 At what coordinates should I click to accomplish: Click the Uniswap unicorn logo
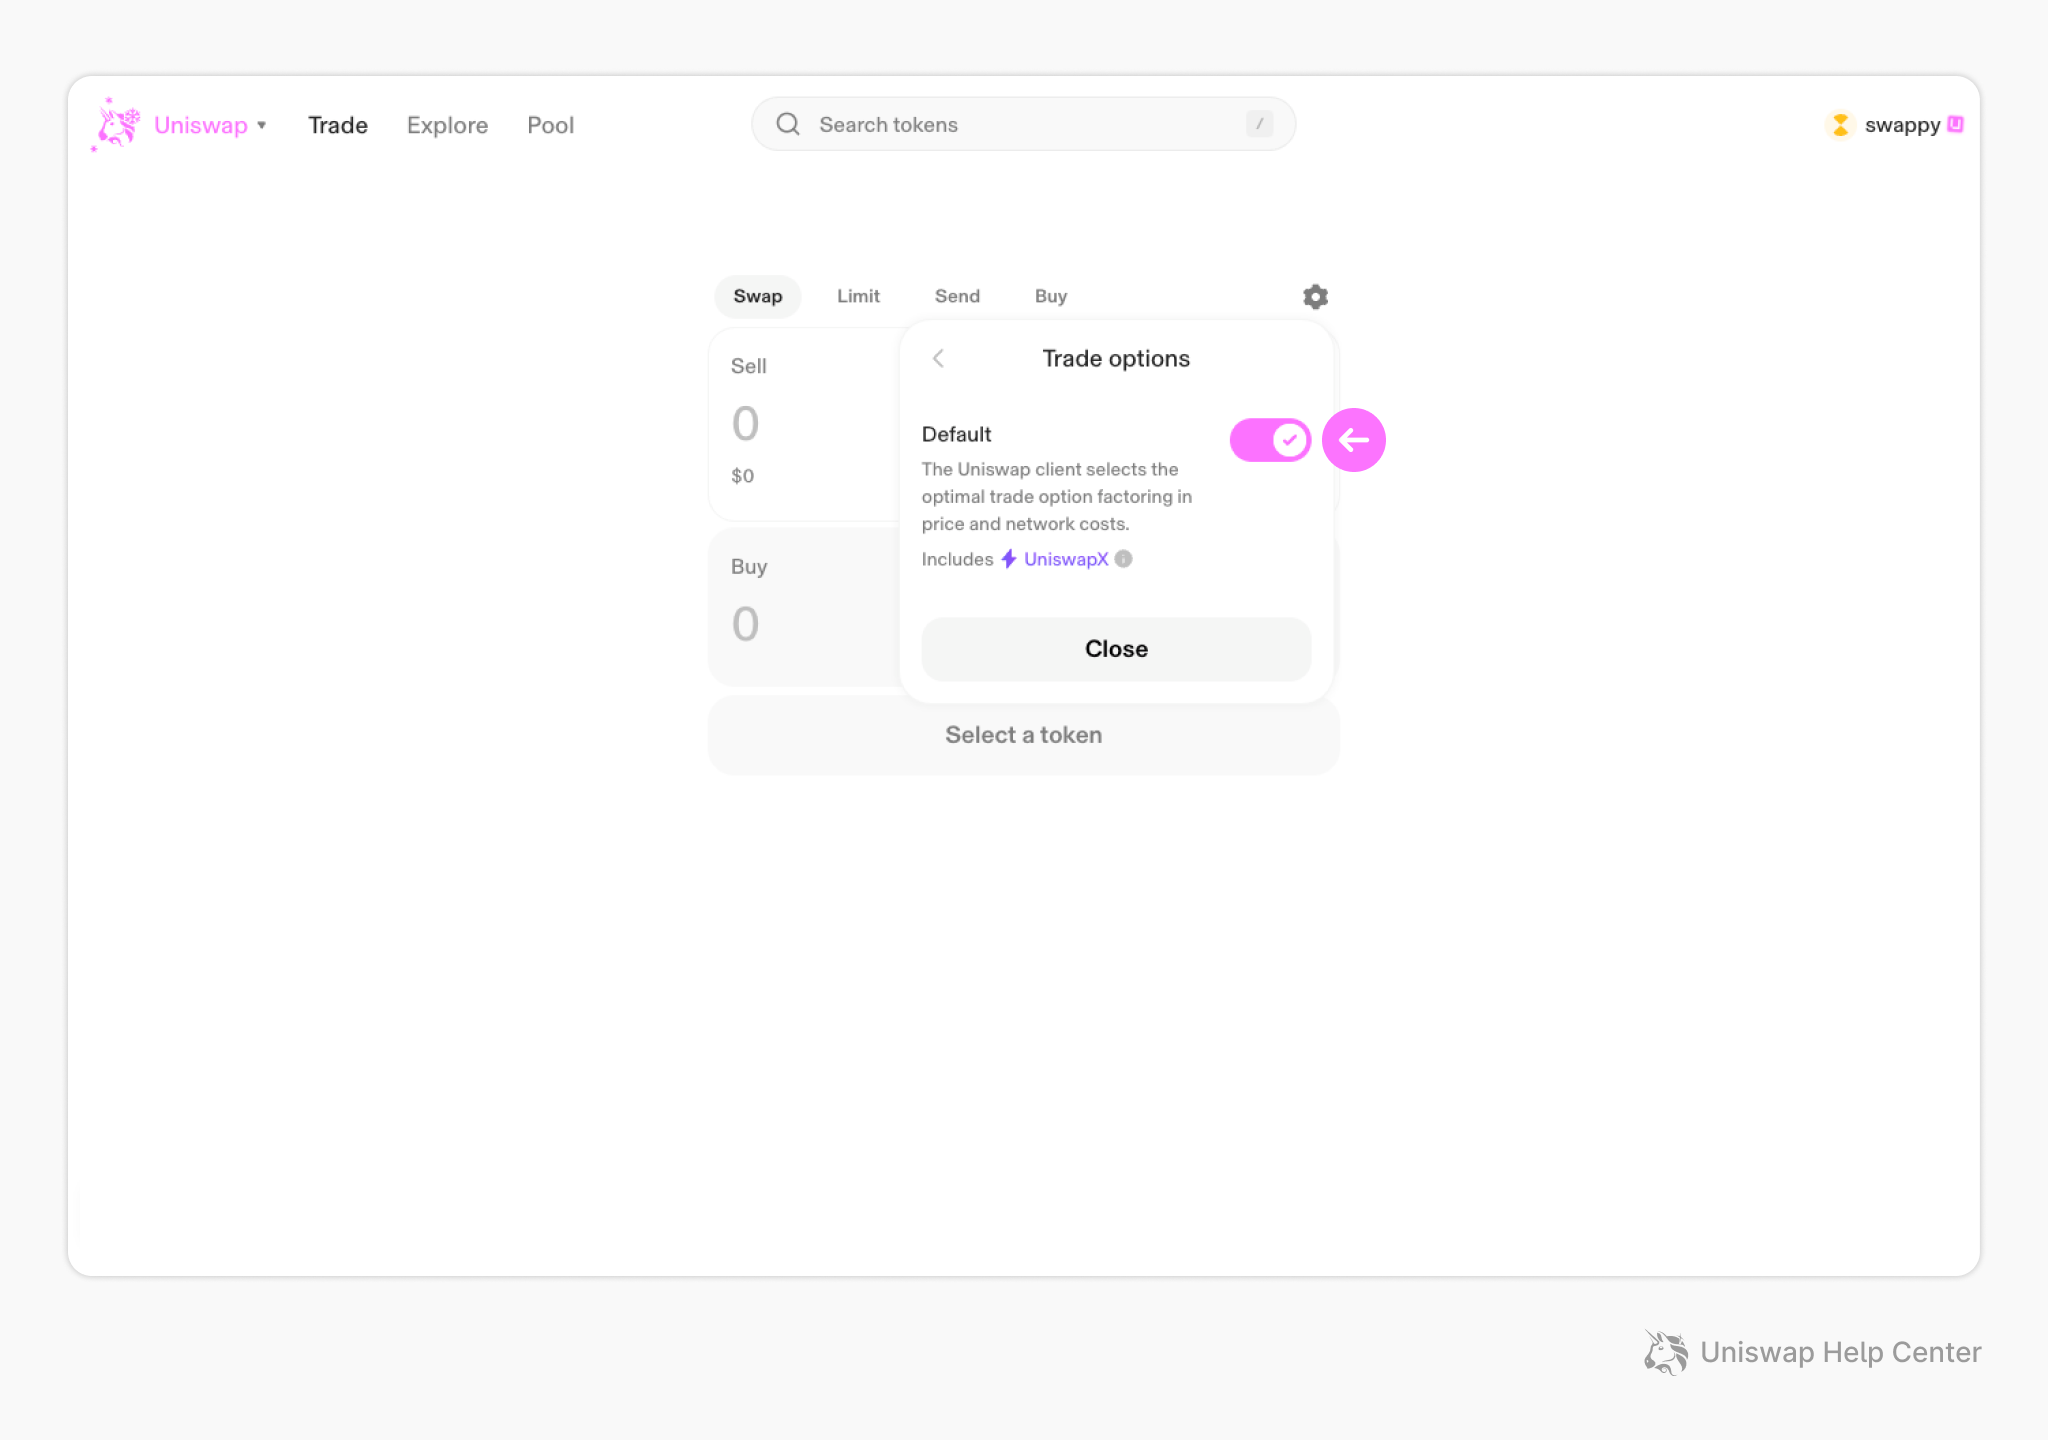(x=117, y=125)
